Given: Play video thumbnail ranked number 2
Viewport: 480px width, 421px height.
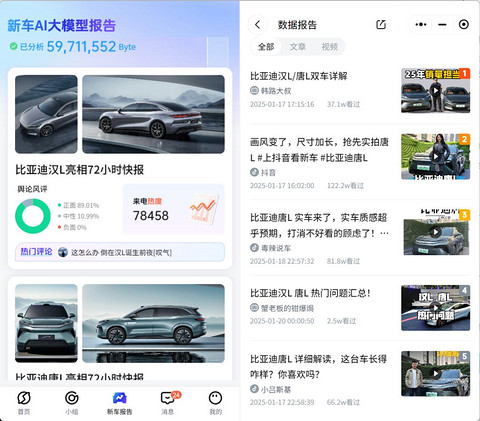Looking at the screenshot, I should click(435, 157).
